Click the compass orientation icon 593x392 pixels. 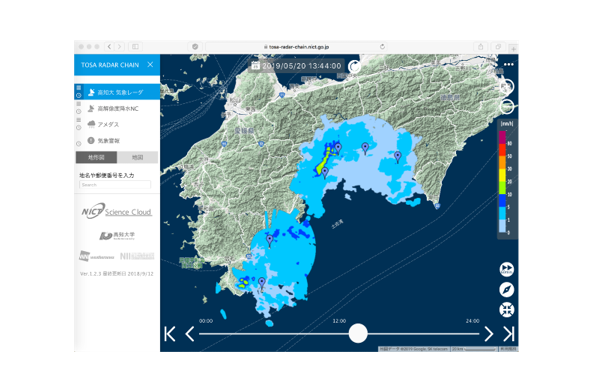(x=506, y=290)
